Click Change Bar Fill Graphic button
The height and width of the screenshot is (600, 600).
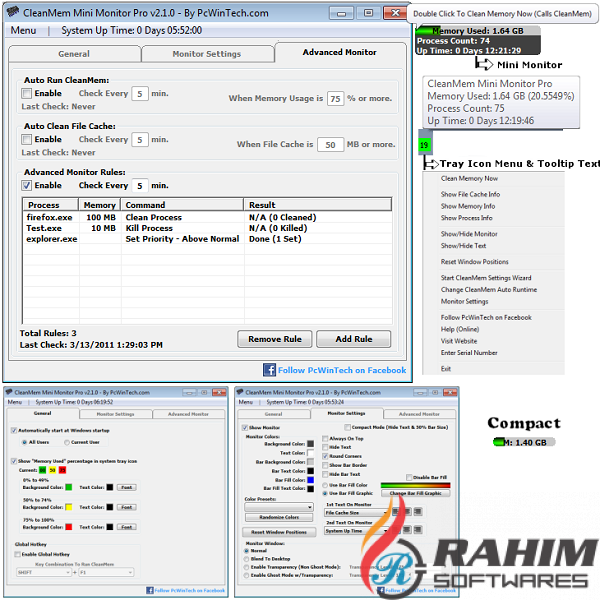[415, 493]
